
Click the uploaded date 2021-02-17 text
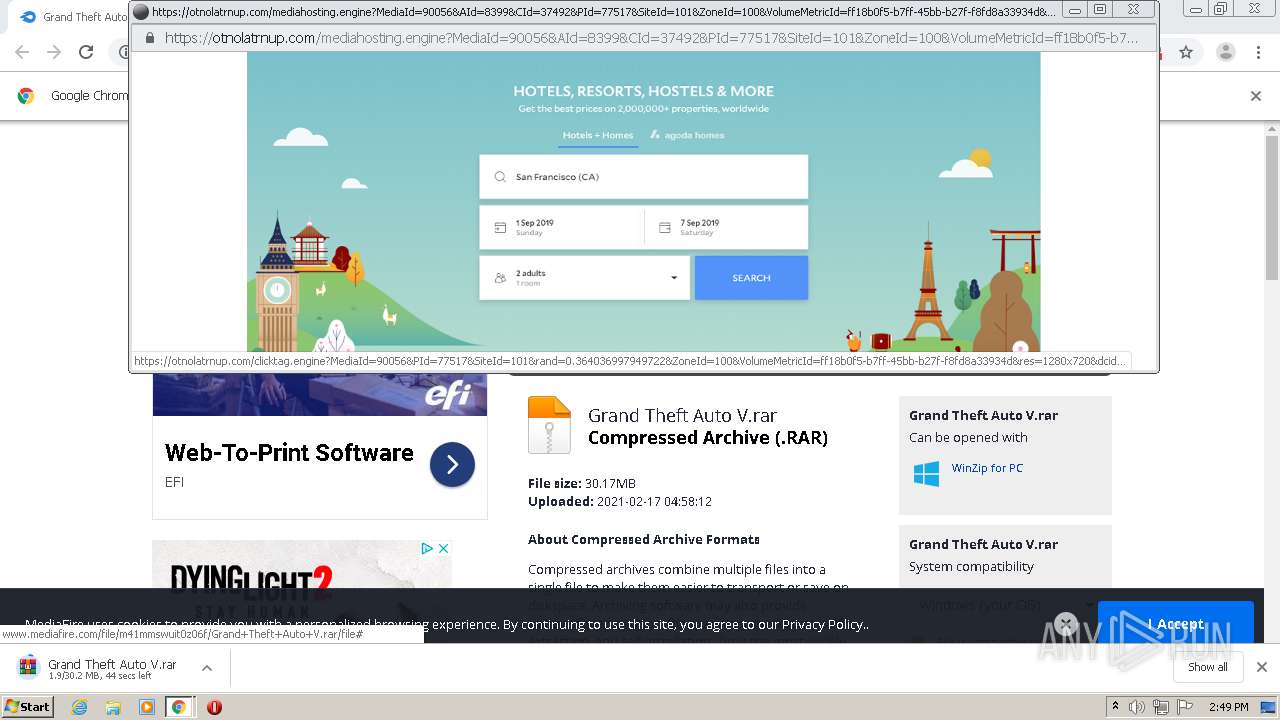click(x=654, y=502)
